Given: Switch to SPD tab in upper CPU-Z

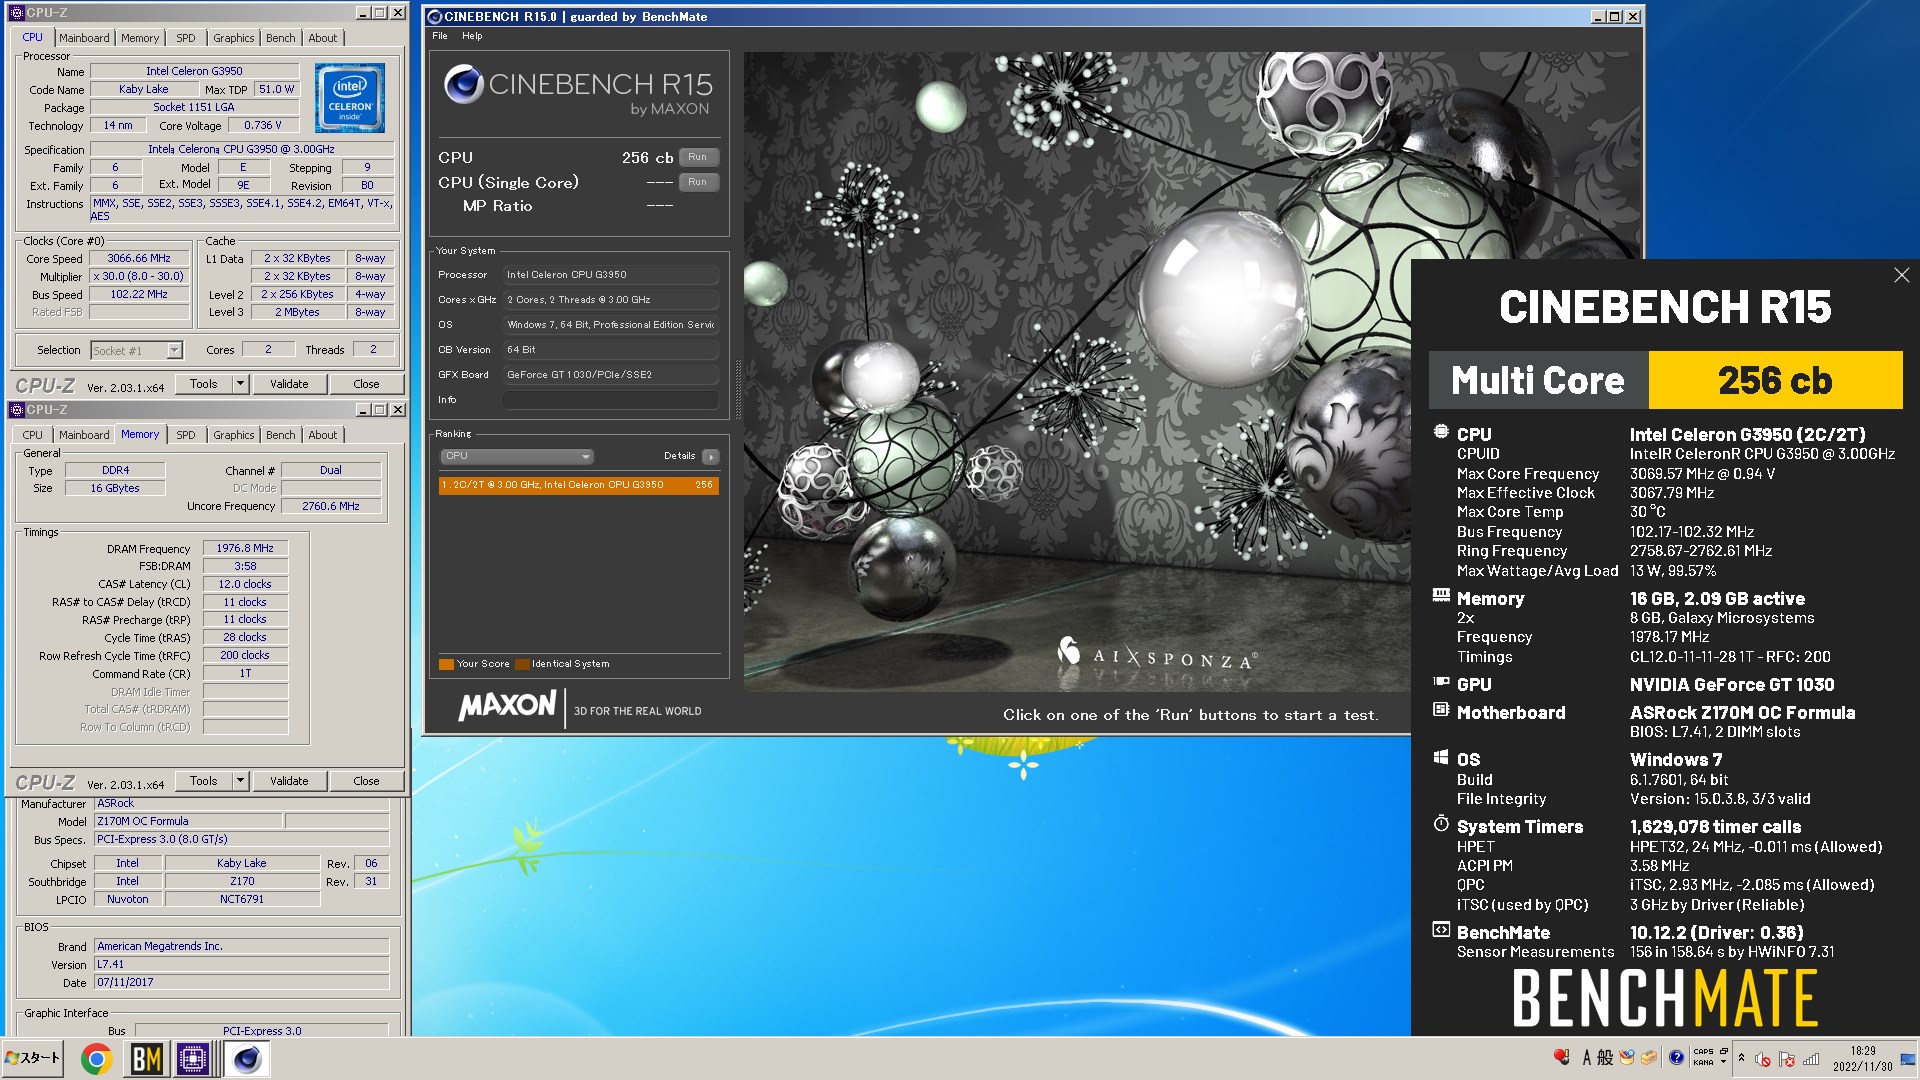Looking at the screenshot, I should pos(186,38).
